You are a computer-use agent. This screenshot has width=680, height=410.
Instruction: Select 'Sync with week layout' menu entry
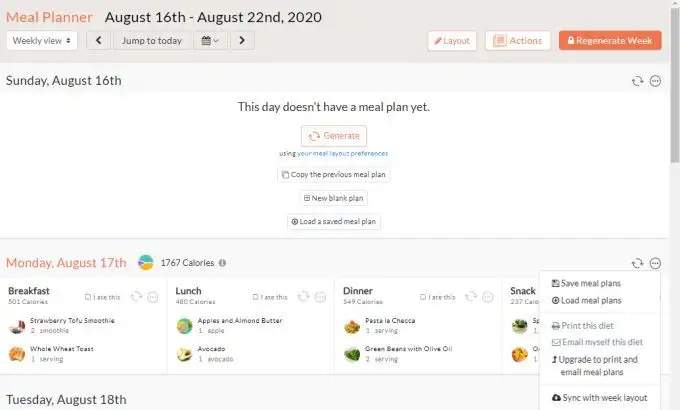[x=600, y=398]
